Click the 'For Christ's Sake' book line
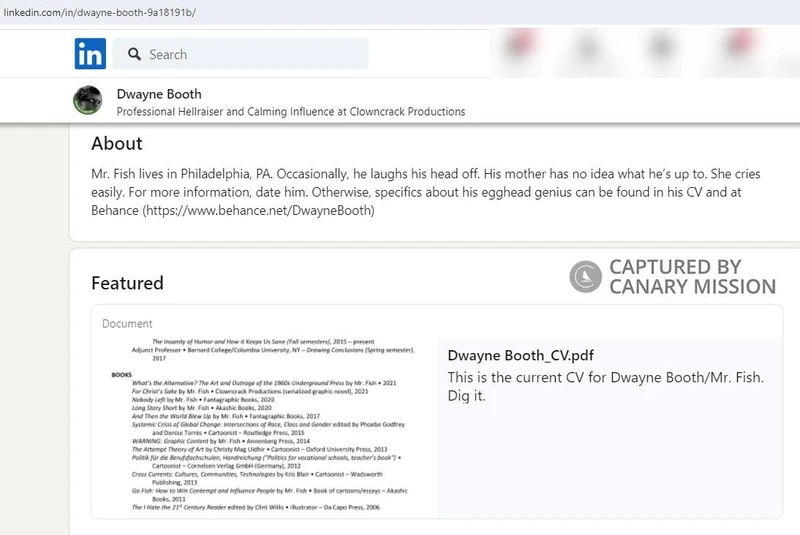 click(x=250, y=392)
